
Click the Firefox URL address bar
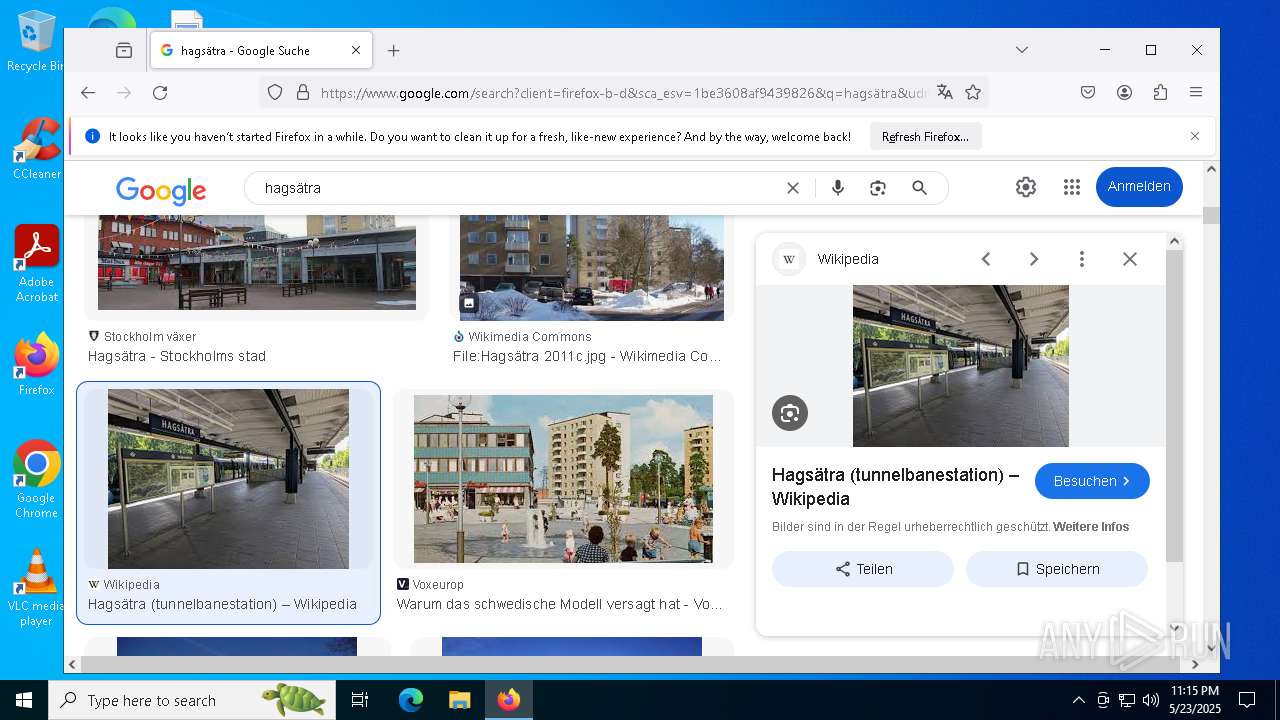click(622, 93)
